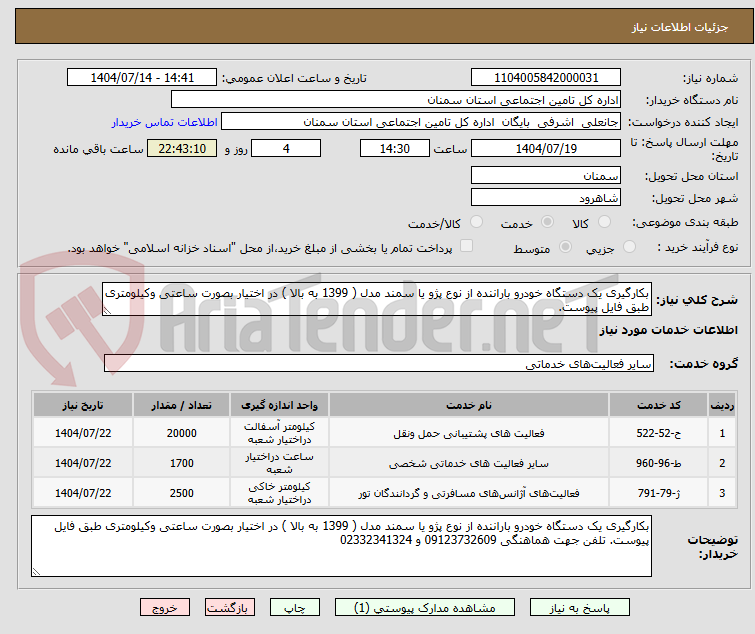The width and height of the screenshot is (755, 634).
Task: Click unit cell کیلومتر آسفالت دراختیار شعبه
Action: [x=280, y=433]
